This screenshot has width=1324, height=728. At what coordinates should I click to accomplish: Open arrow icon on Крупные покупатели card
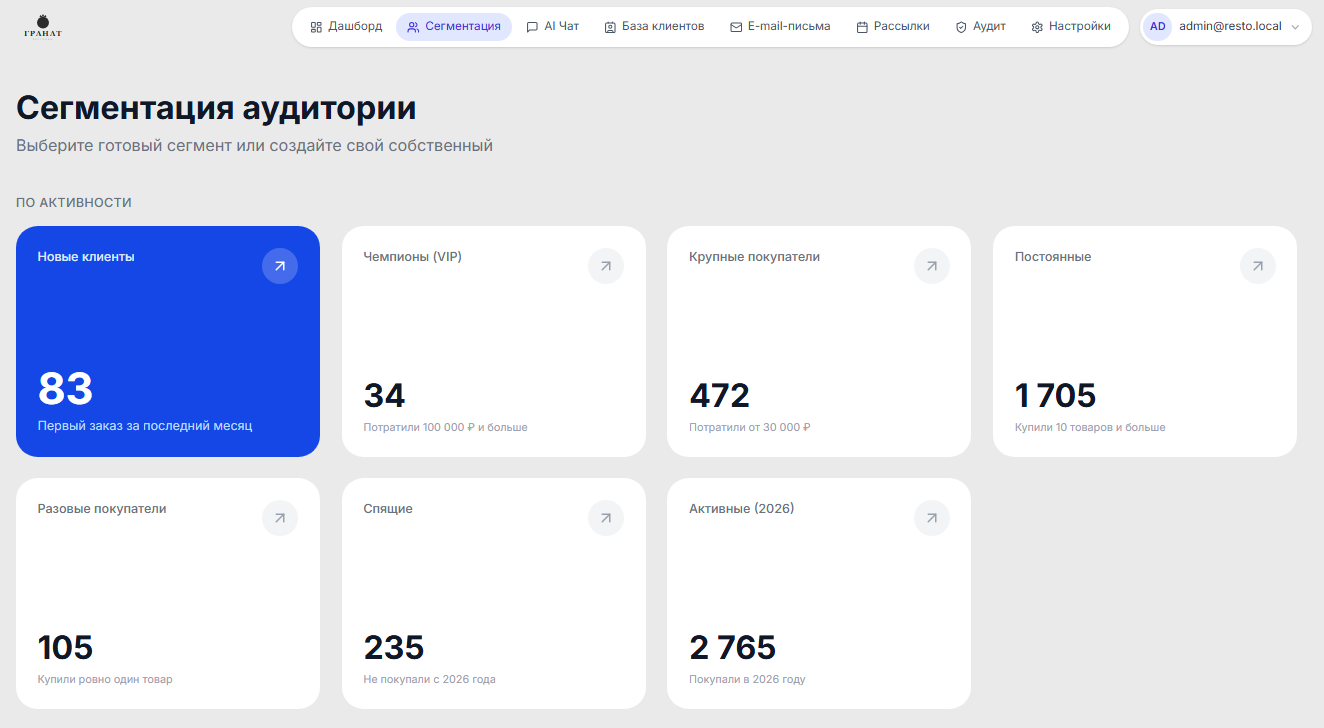(932, 266)
